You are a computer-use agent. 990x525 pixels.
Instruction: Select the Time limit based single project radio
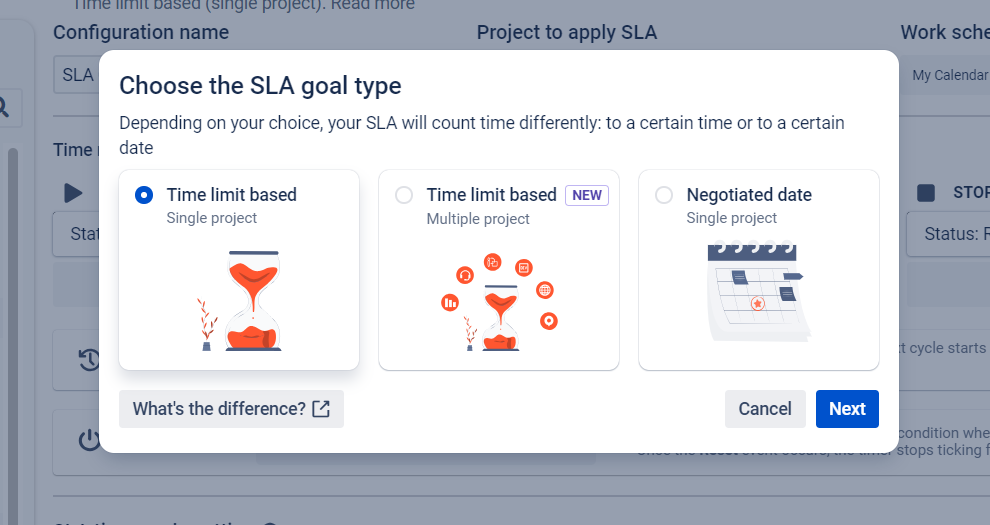tap(144, 195)
